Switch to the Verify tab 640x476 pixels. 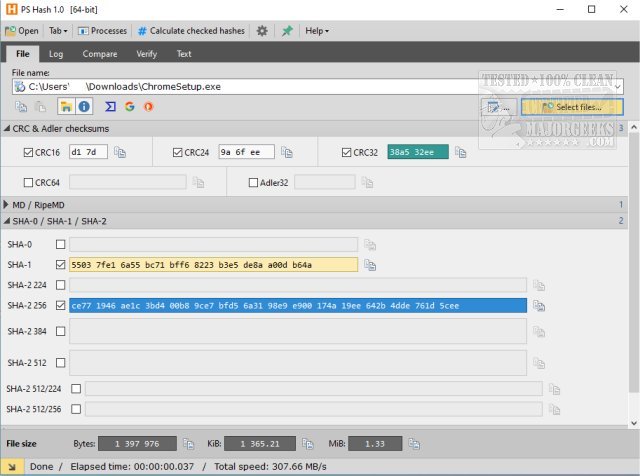click(147, 54)
